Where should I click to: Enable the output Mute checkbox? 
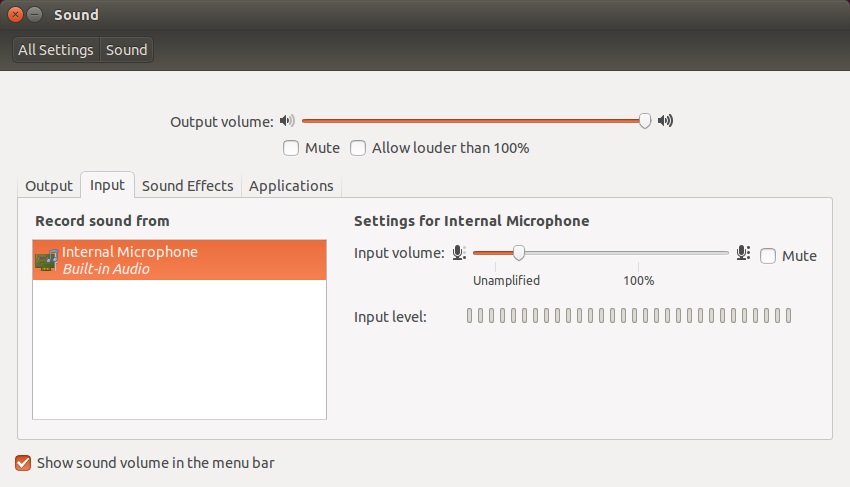point(291,148)
